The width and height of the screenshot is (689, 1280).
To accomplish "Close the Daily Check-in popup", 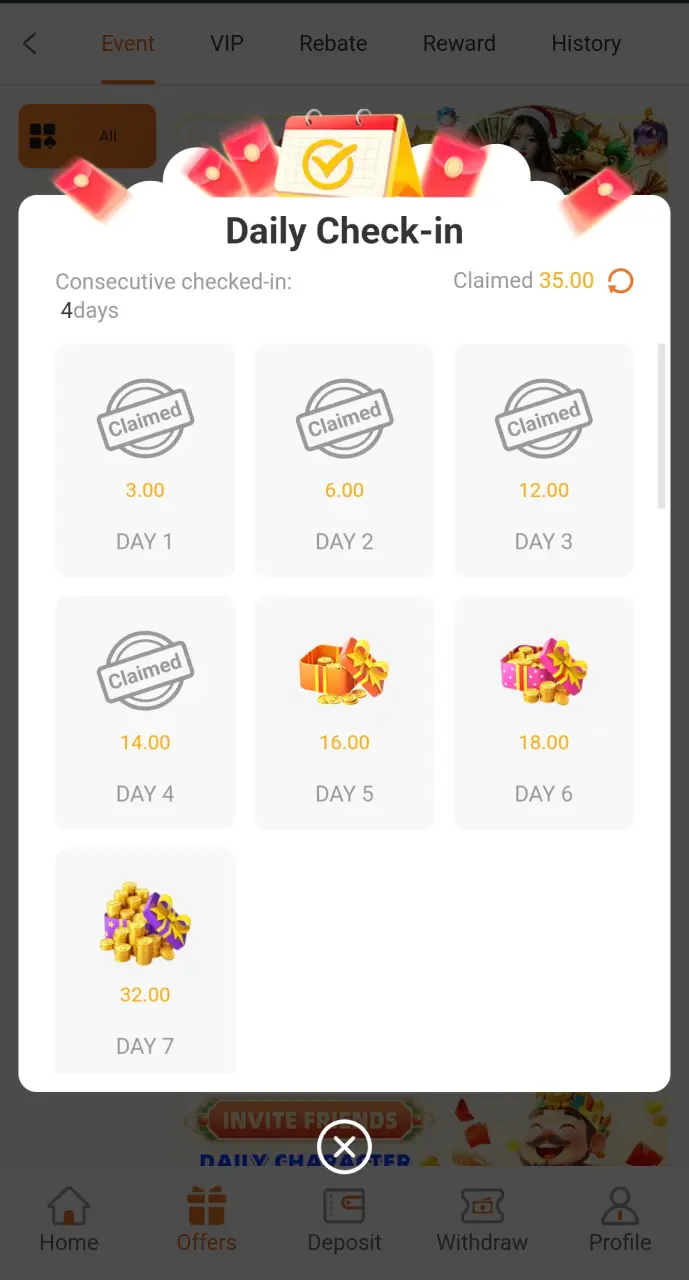I will tap(344, 1146).
